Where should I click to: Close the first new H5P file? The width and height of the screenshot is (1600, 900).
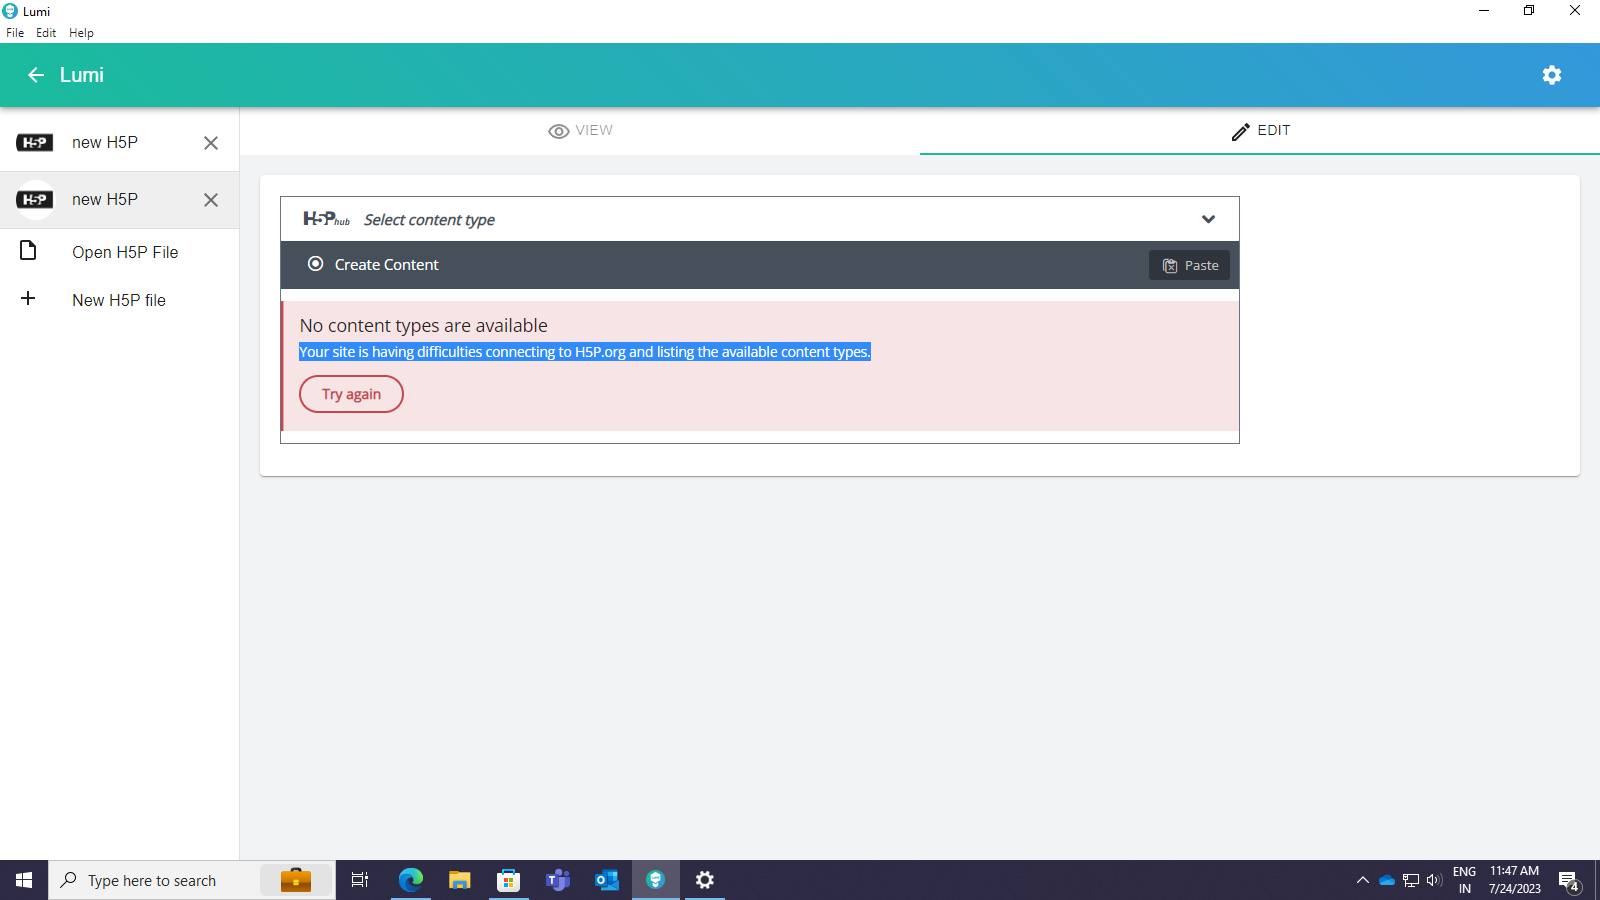(210, 143)
